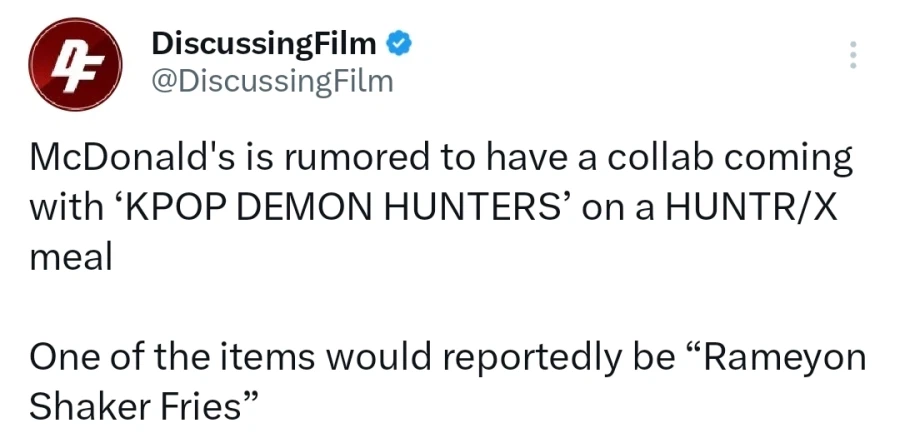This screenshot has height=443, width=900.
Task: Click the "HUNTR/X" text in tweet
Action: [779, 208]
